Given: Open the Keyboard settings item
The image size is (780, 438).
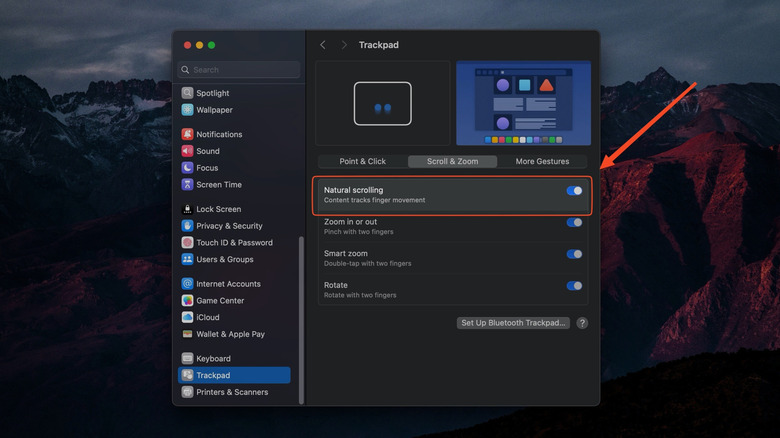Looking at the screenshot, I should pyautogui.click(x=213, y=359).
